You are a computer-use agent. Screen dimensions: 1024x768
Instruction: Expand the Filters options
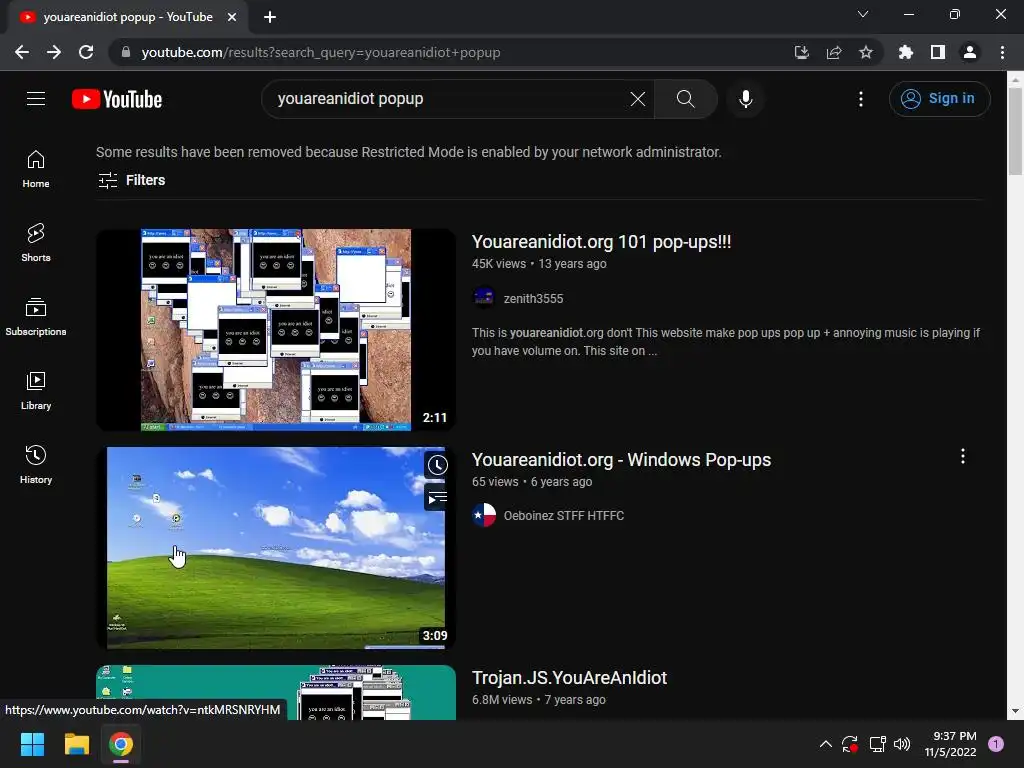pyautogui.click(x=131, y=180)
